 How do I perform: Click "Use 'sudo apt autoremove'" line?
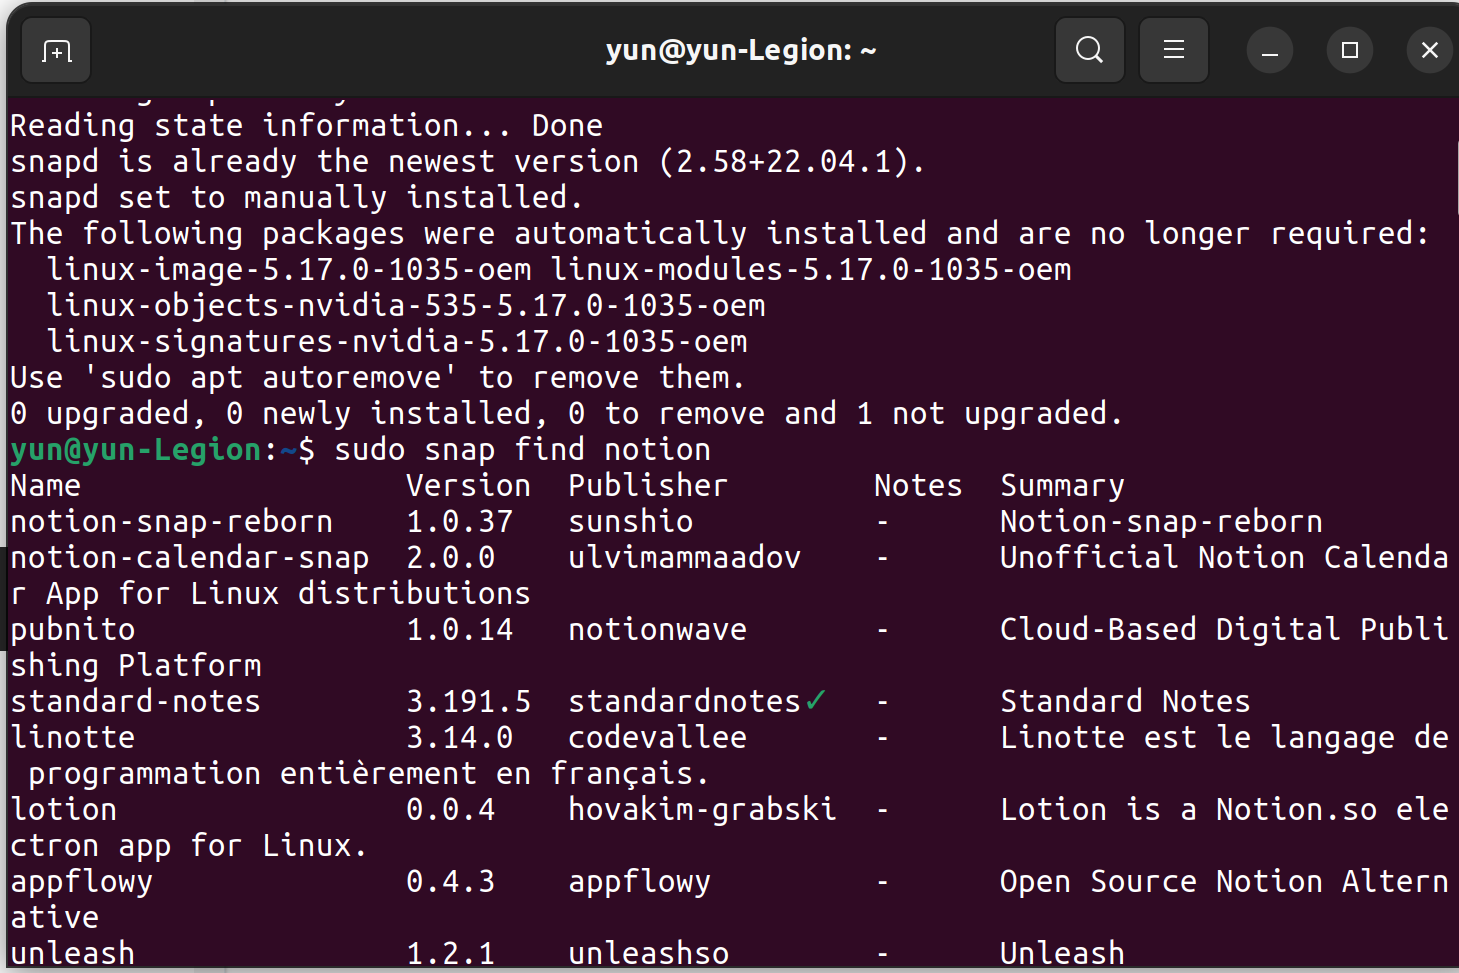378,378
